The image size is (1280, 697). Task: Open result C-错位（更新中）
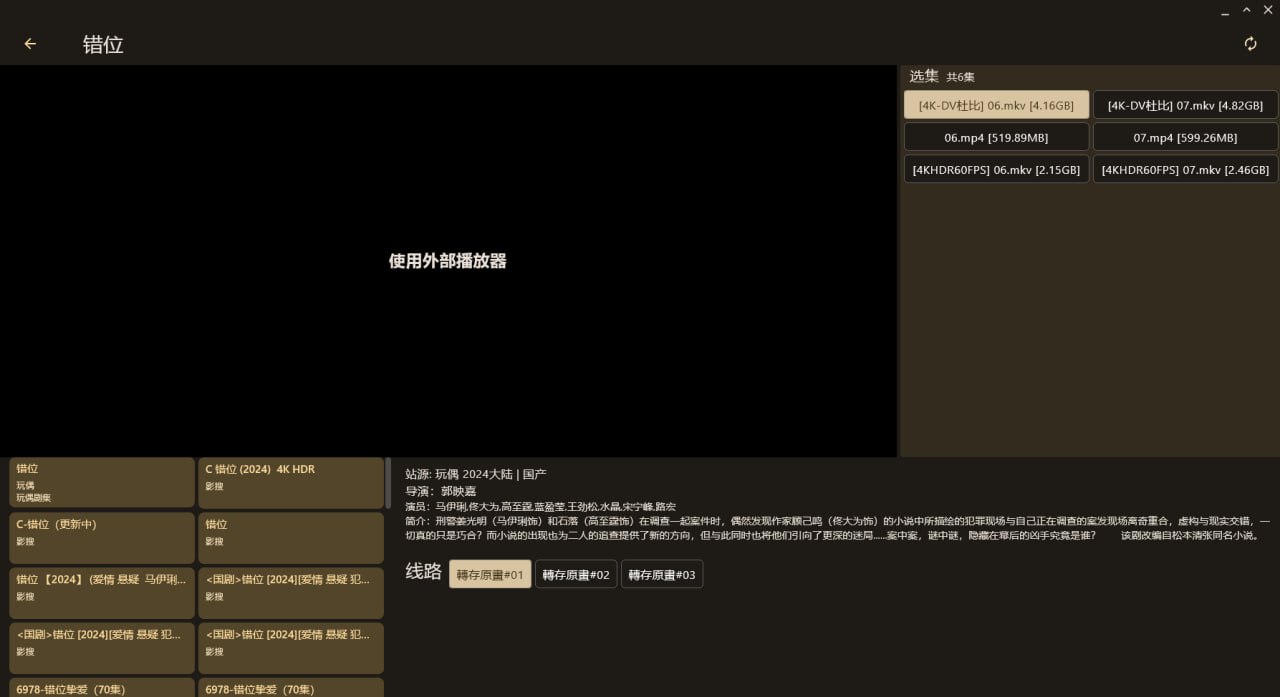(101, 538)
